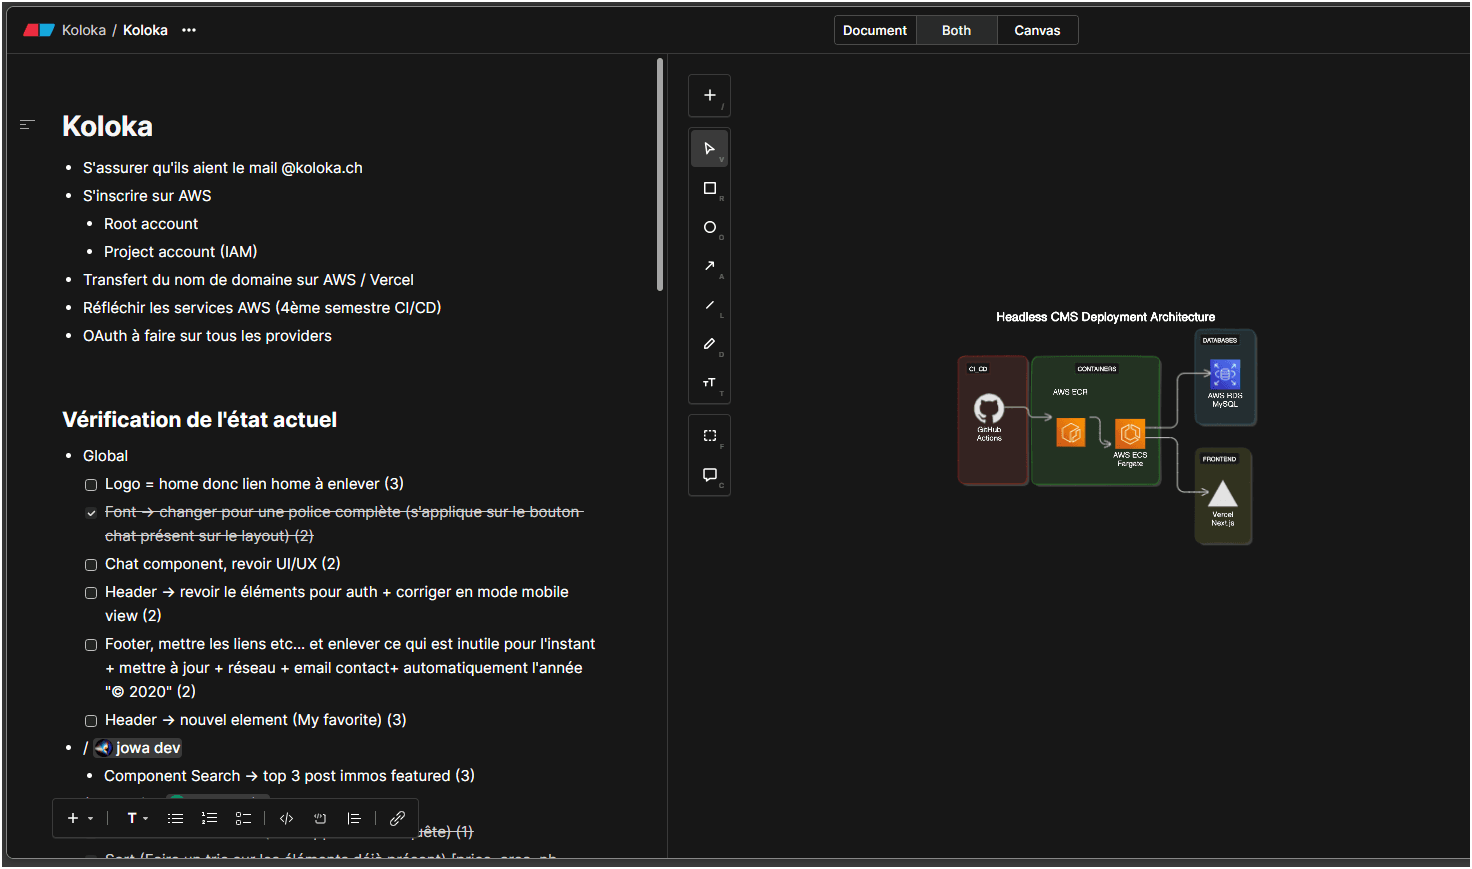Screen dimensions: 1472x869
Task: Insert bulleted list from format toolbar
Action: pos(176,818)
